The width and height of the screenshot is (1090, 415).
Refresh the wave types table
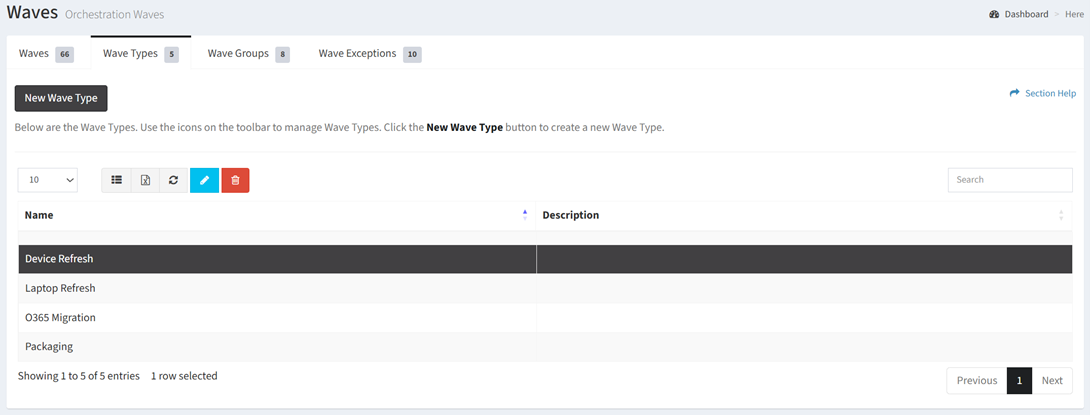click(x=173, y=180)
